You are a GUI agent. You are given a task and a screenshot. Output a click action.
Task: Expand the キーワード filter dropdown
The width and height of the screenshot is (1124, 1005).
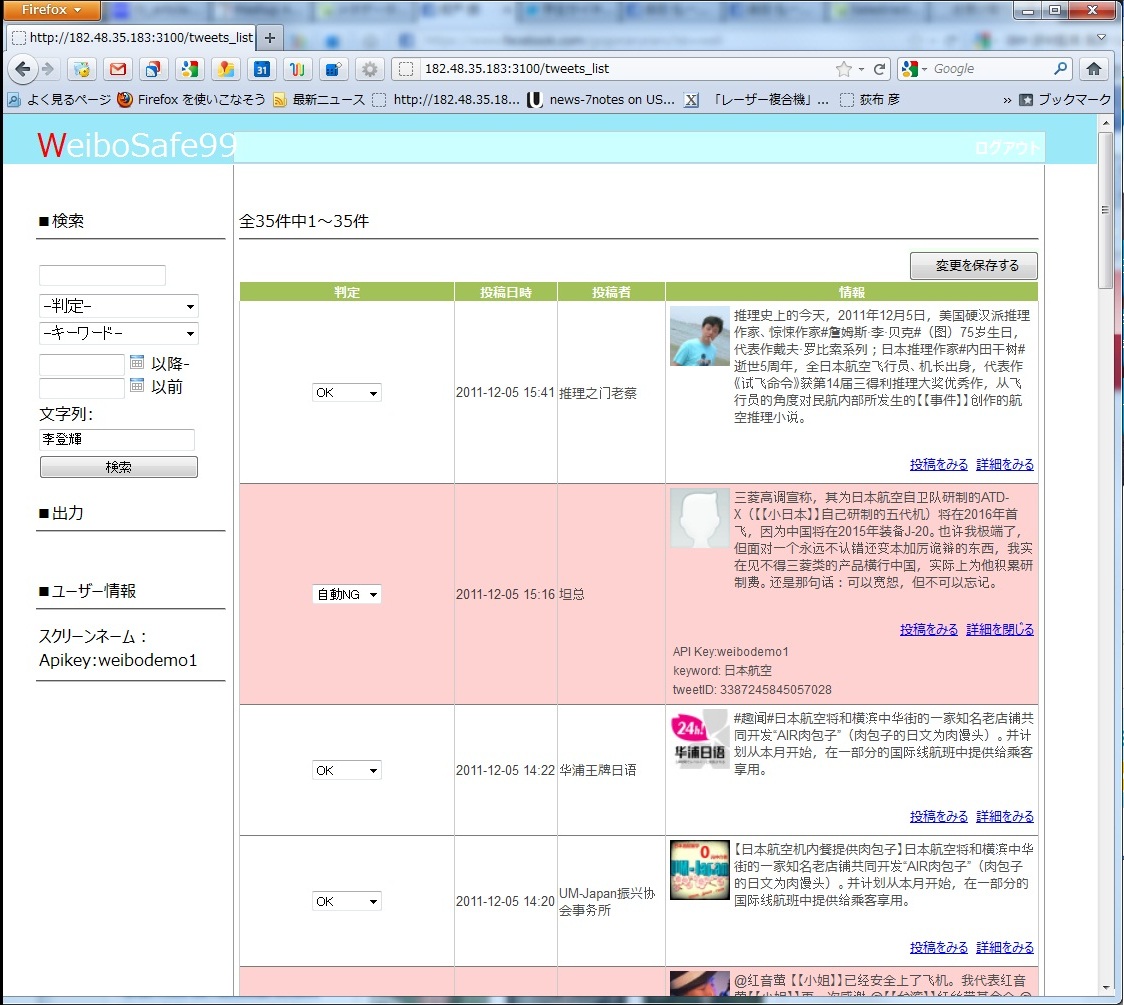[x=118, y=333]
